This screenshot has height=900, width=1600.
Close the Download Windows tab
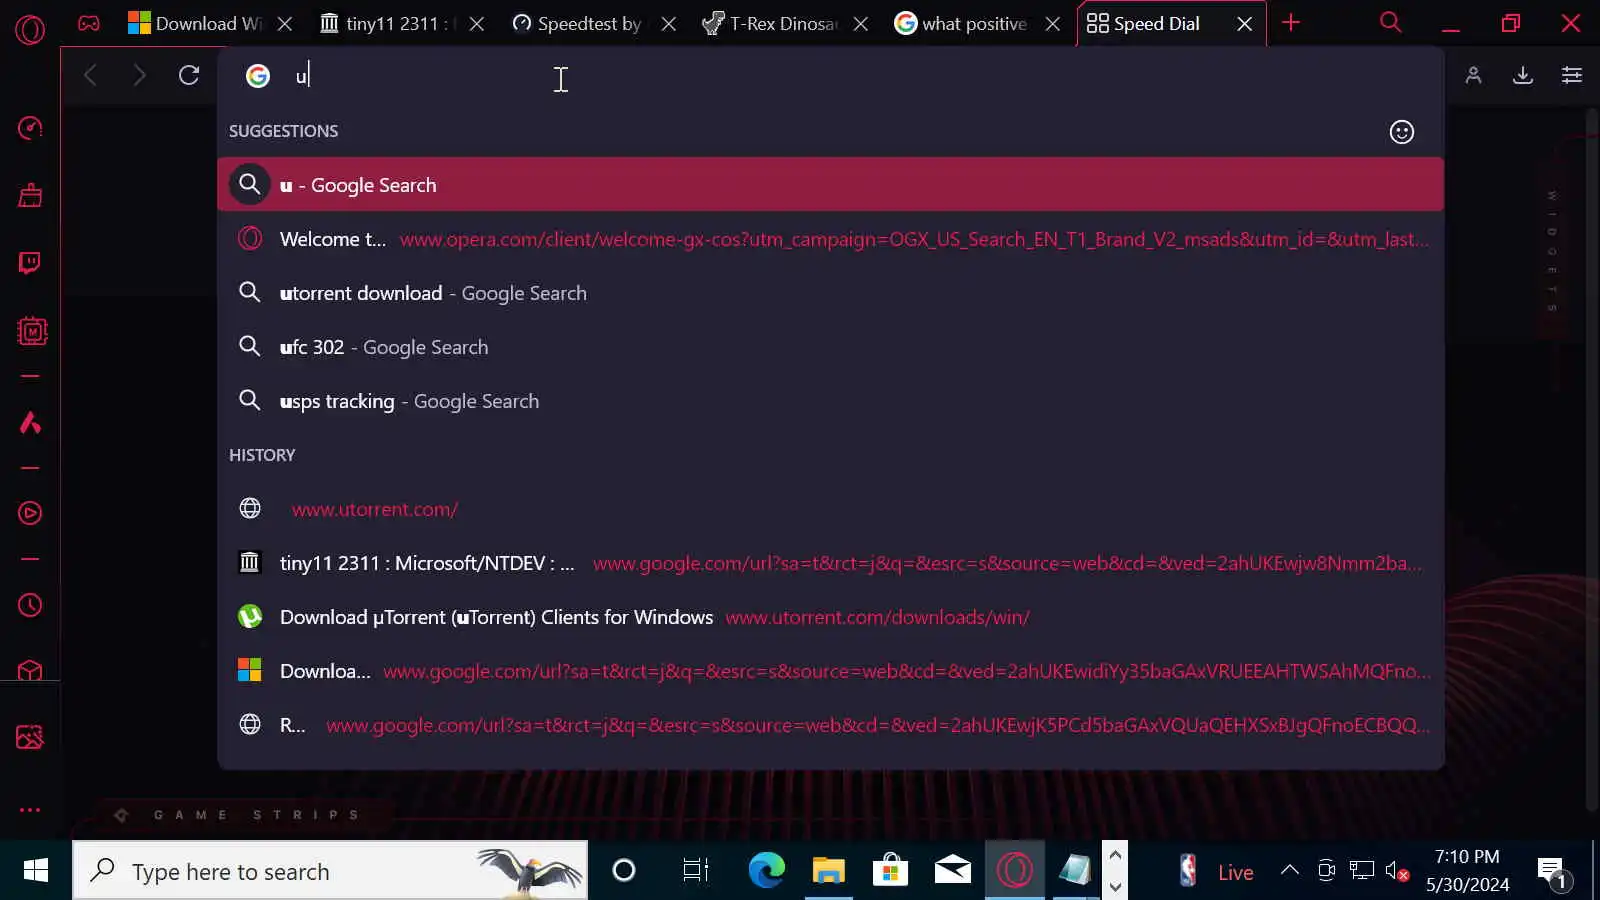[x=285, y=24]
